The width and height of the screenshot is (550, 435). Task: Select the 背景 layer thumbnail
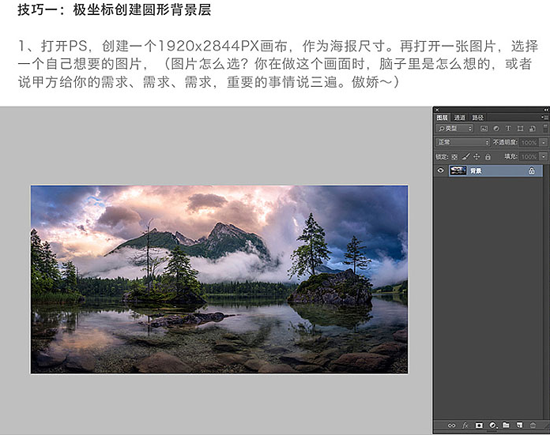coord(458,170)
